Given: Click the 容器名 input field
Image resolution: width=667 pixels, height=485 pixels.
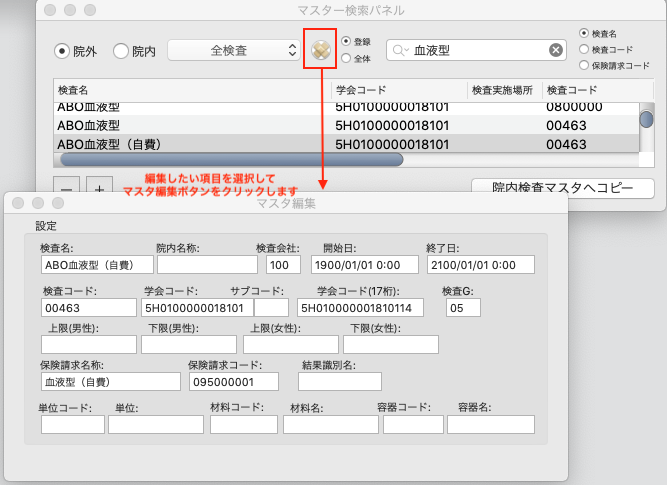Looking at the screenshot, I should [490, 425].
